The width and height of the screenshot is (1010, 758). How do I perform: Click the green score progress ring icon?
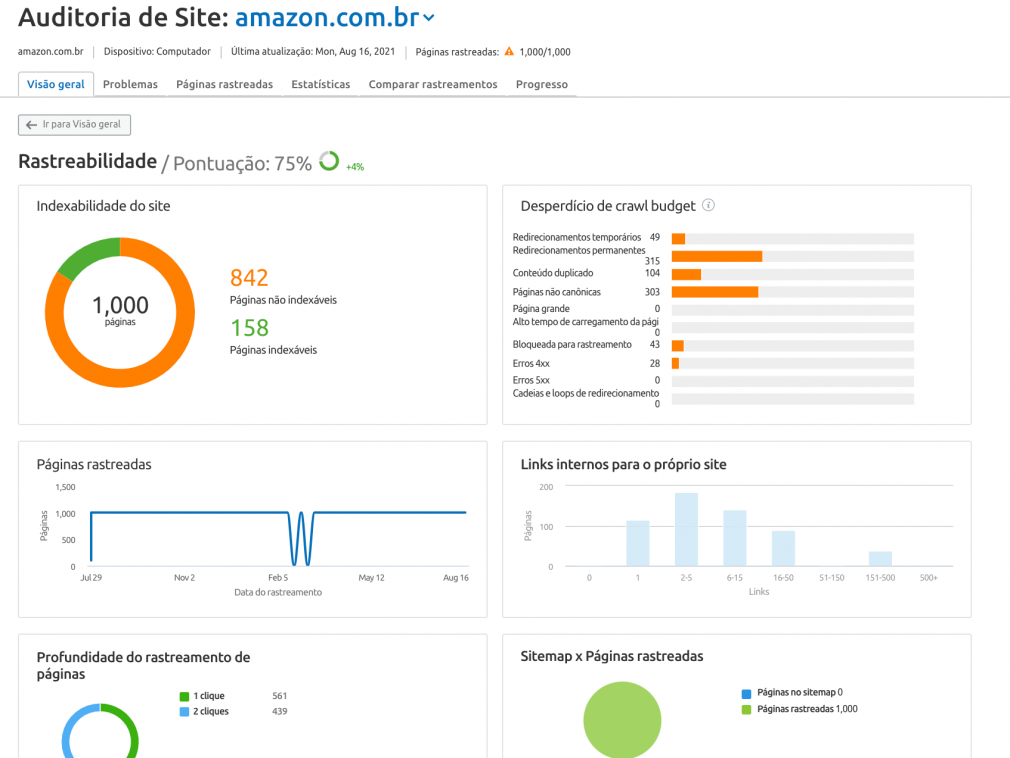click(x=329, y=161)
